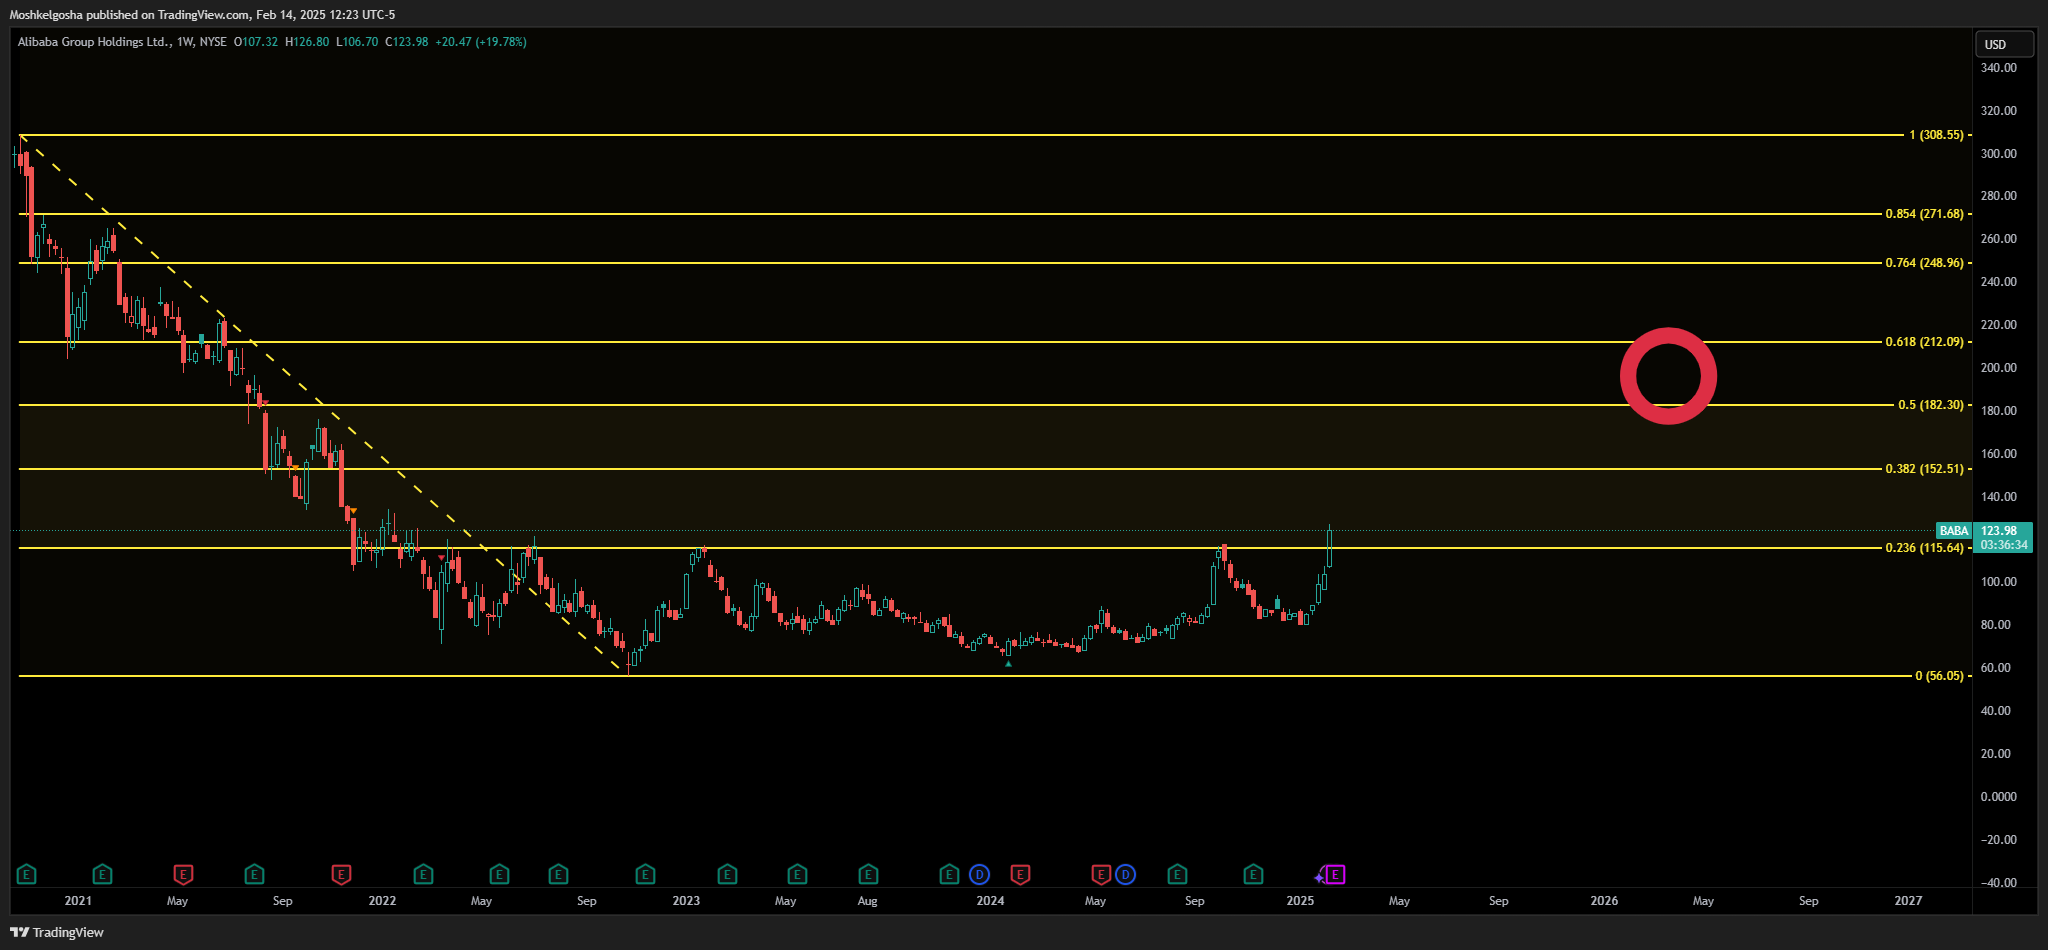
Task: Click green E marker between 2023 and May 2023
Action: [727, 875]
